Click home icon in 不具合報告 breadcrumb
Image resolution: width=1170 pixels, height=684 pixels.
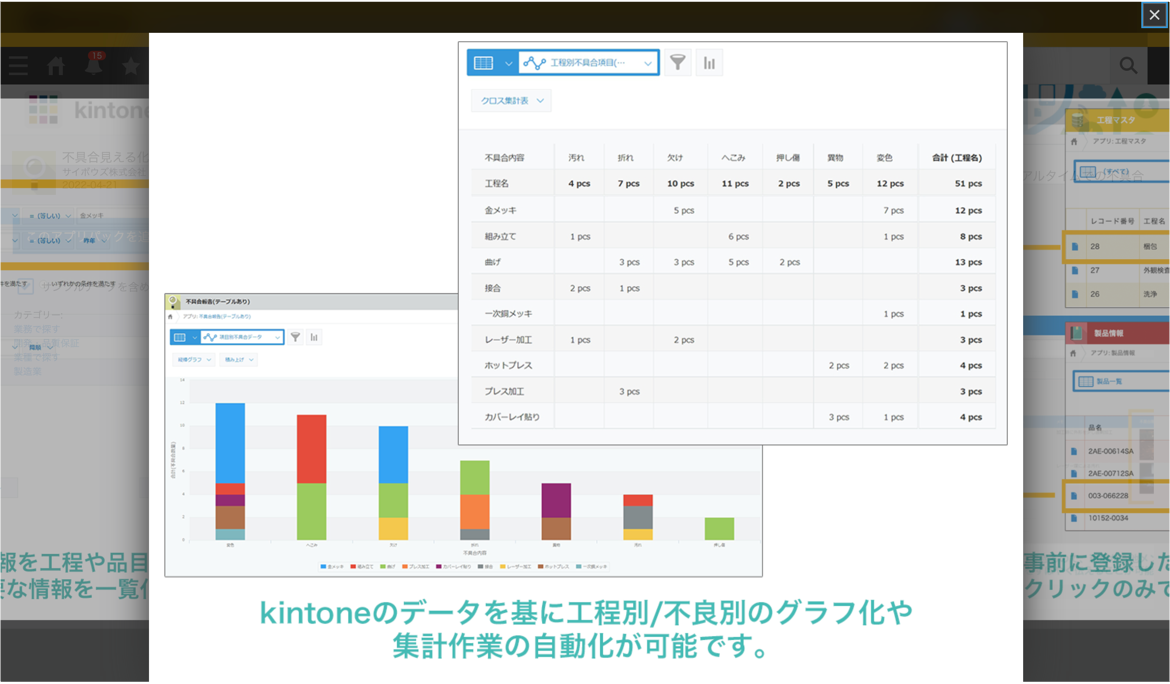point(171,316)
